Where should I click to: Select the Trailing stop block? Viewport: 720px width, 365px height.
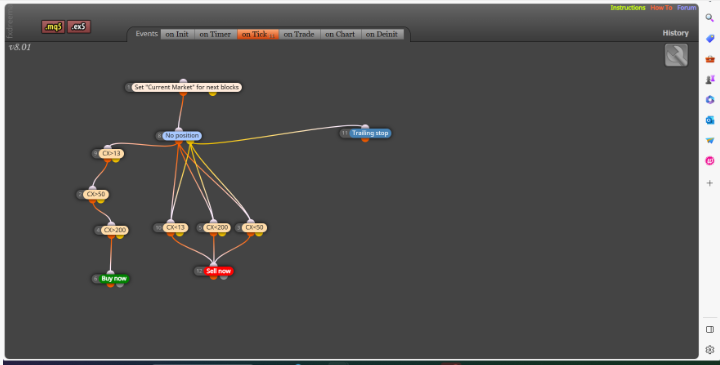point(370,133)
